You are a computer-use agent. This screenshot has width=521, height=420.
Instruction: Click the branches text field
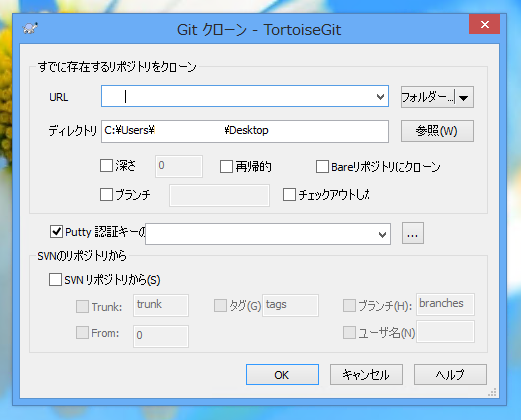pos(445,304)
